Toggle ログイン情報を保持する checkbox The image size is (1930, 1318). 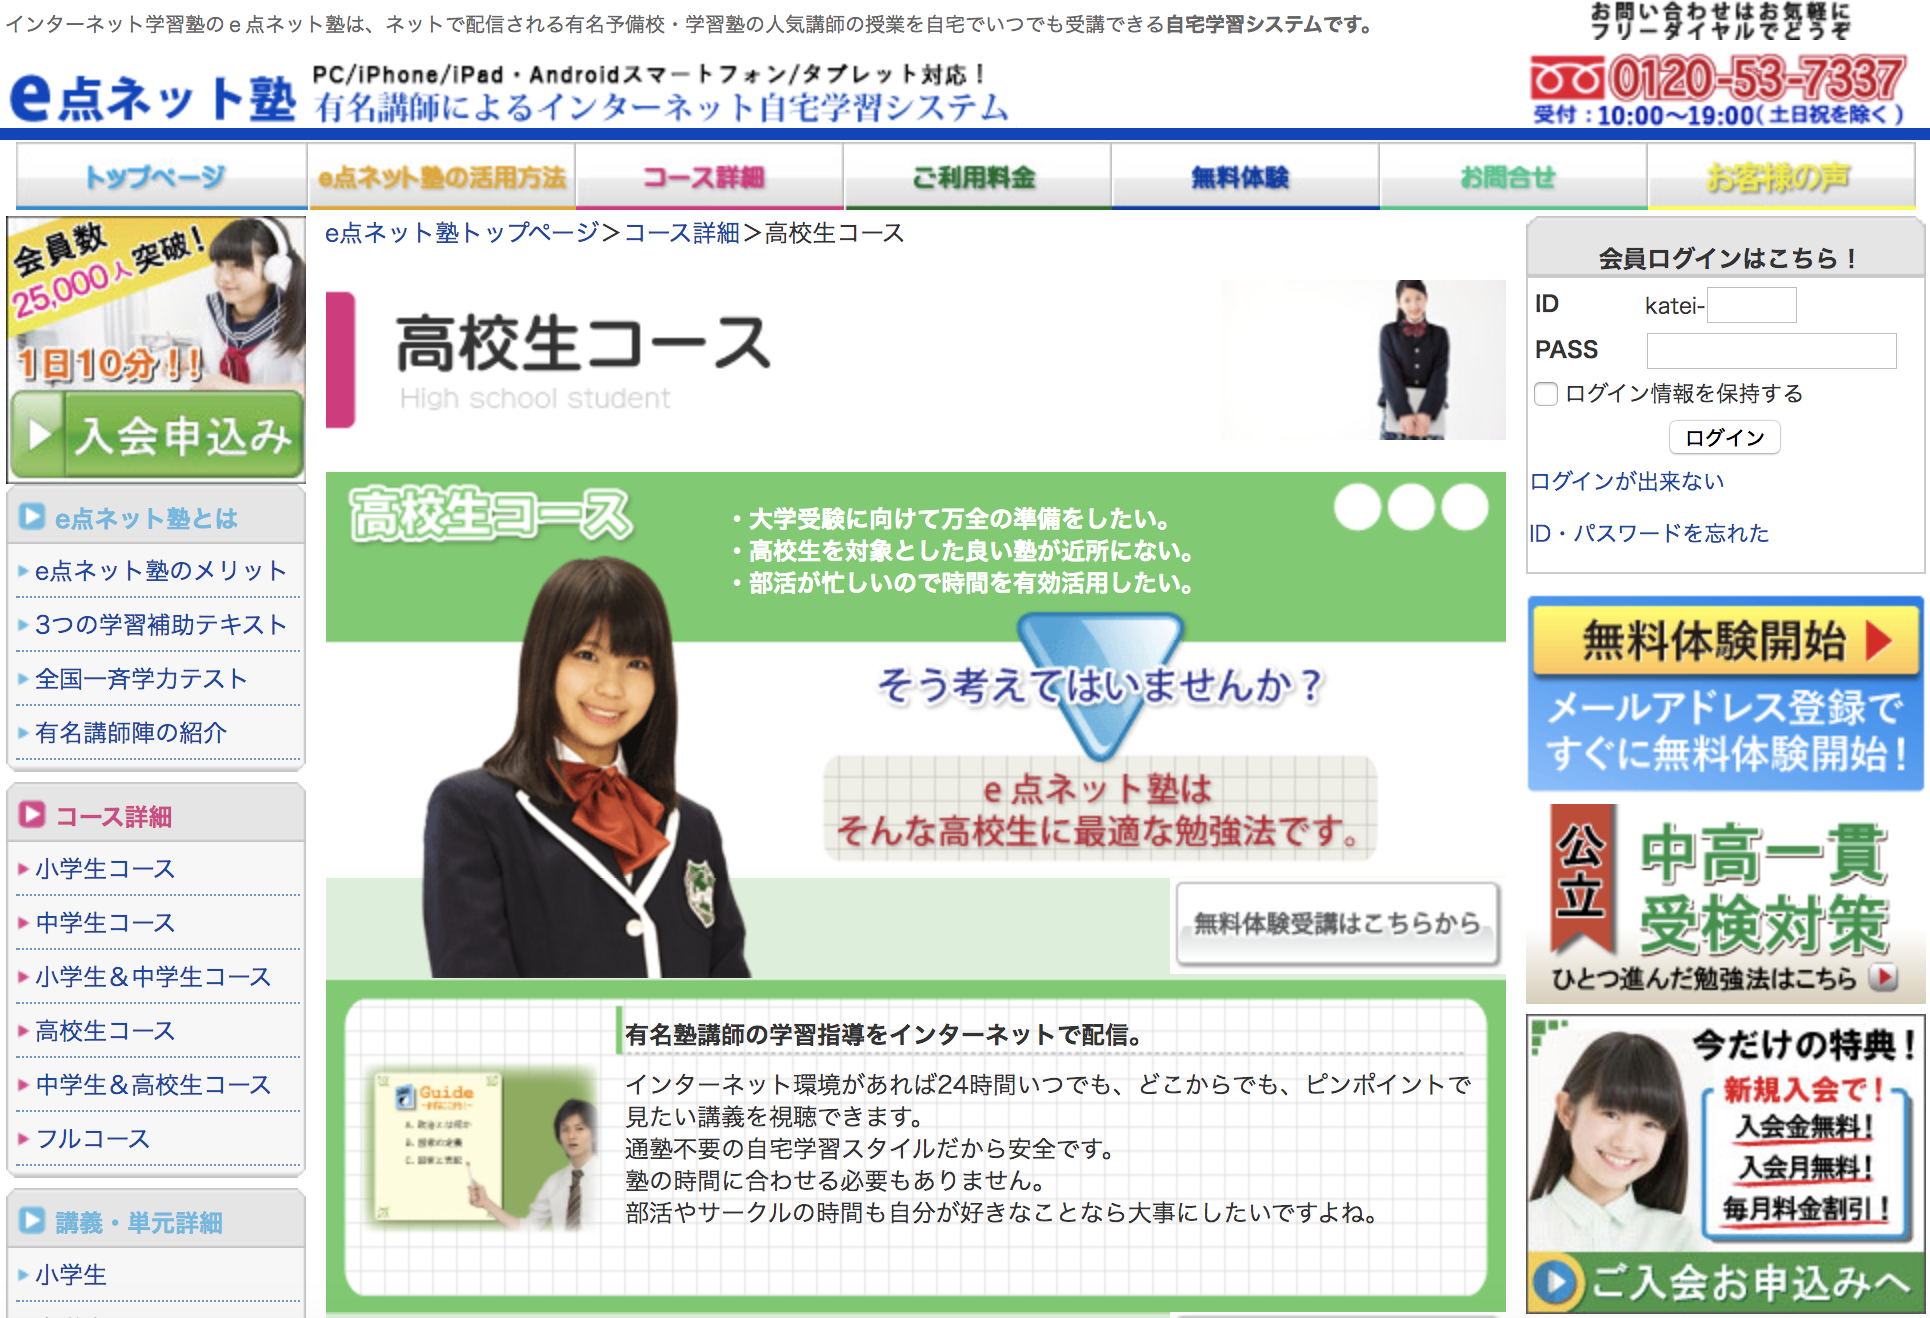pos(1546,394)
